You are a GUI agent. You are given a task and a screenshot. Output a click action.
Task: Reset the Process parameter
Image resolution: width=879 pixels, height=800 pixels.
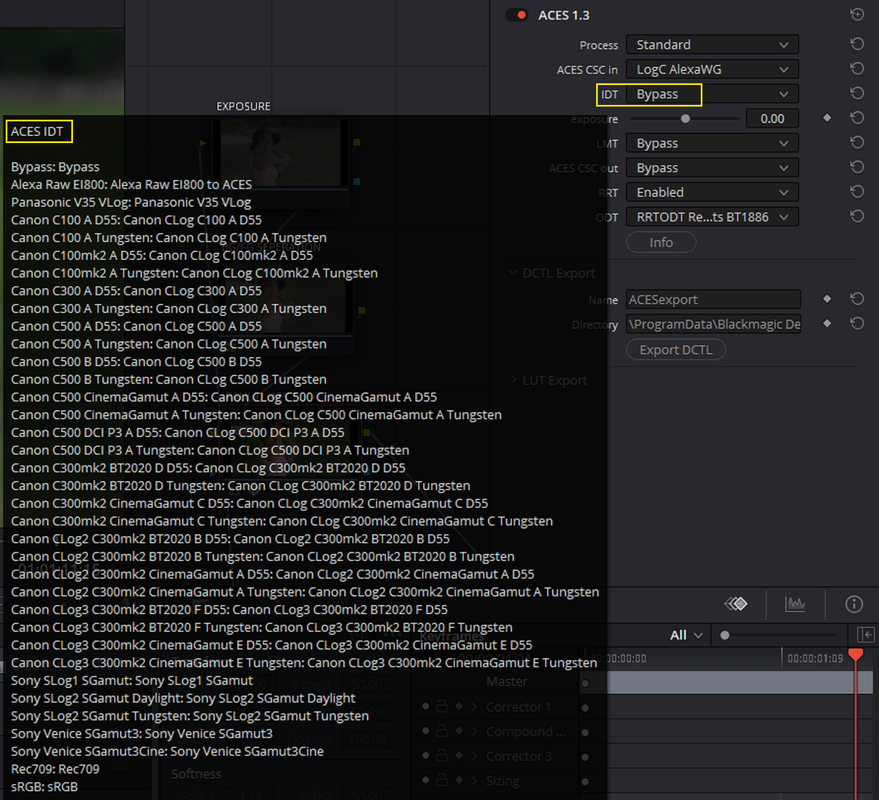[x=857, y=44]
